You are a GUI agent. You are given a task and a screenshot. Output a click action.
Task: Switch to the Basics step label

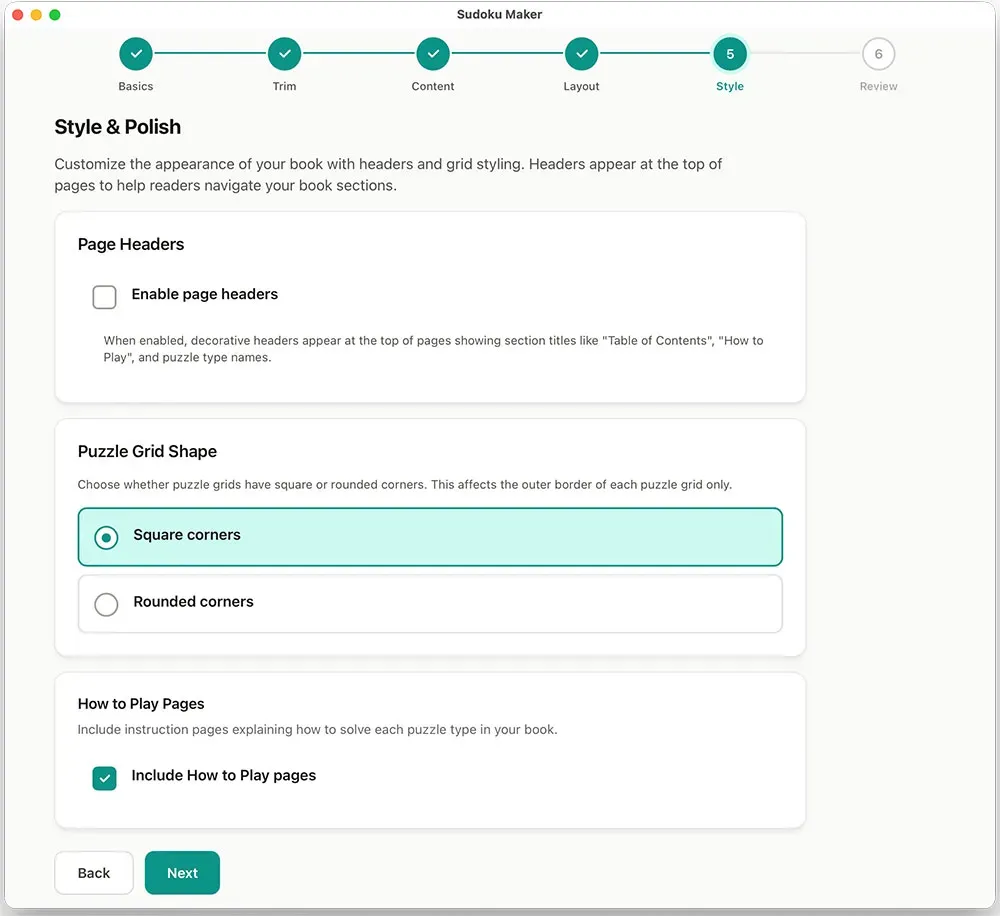click(x=136, y=86)
